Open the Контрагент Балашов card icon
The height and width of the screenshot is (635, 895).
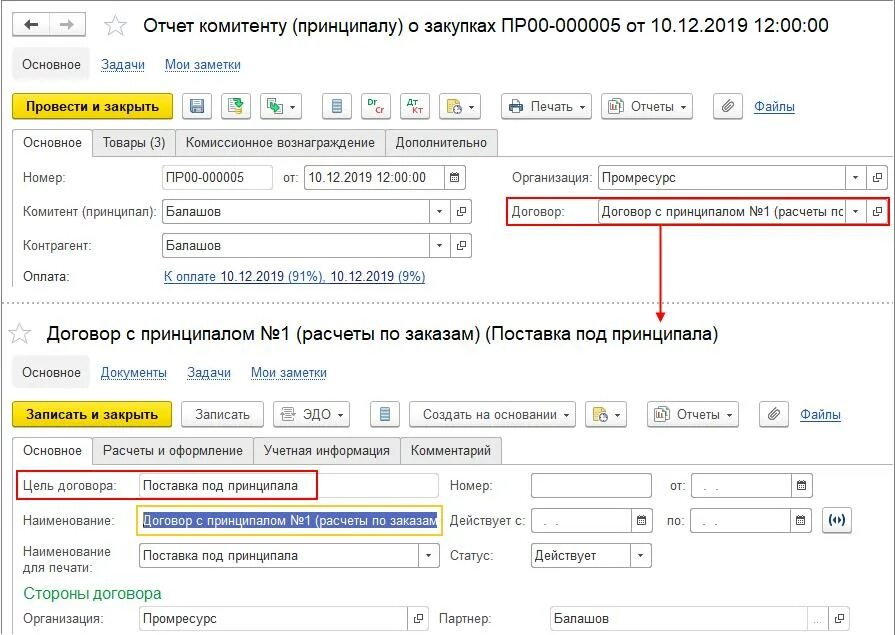(x=461, y=246)
